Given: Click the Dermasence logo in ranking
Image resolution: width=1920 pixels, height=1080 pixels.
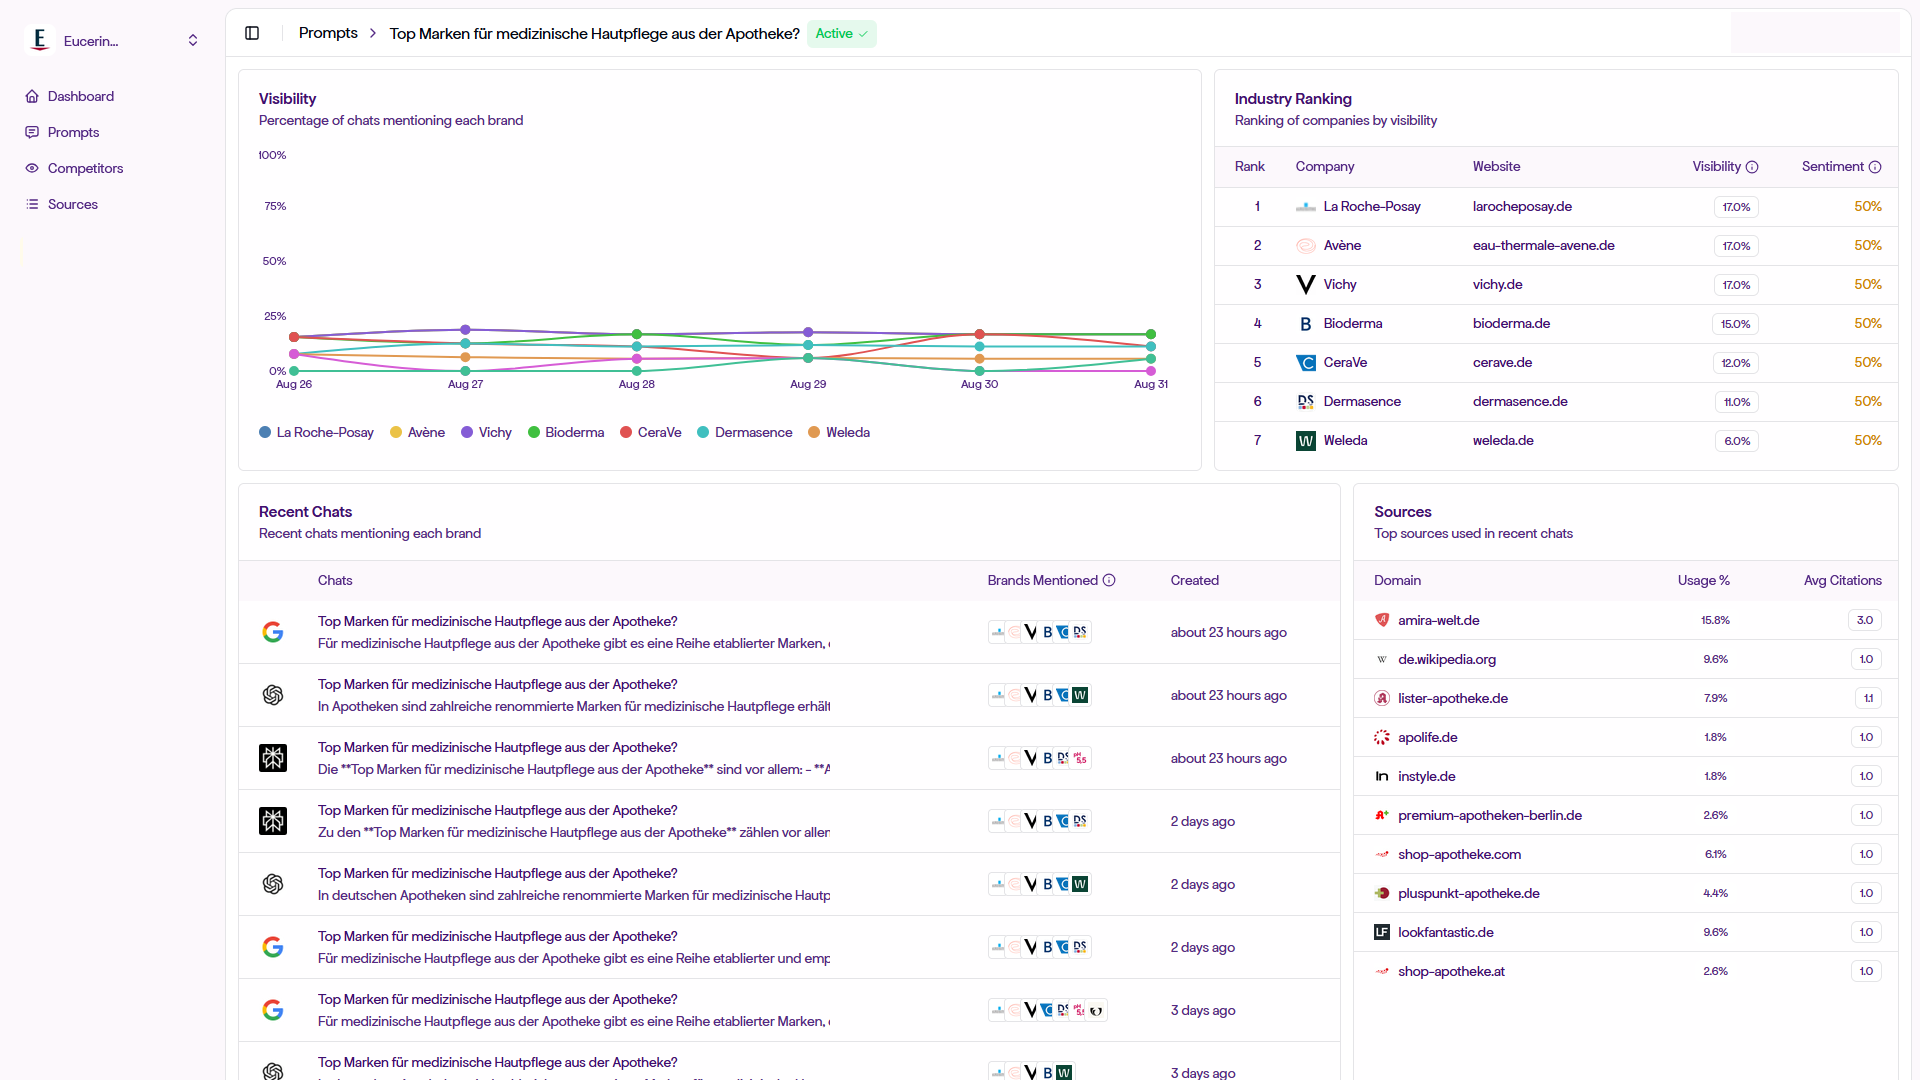Looking at the screenshot, I should coord(1305,401).
